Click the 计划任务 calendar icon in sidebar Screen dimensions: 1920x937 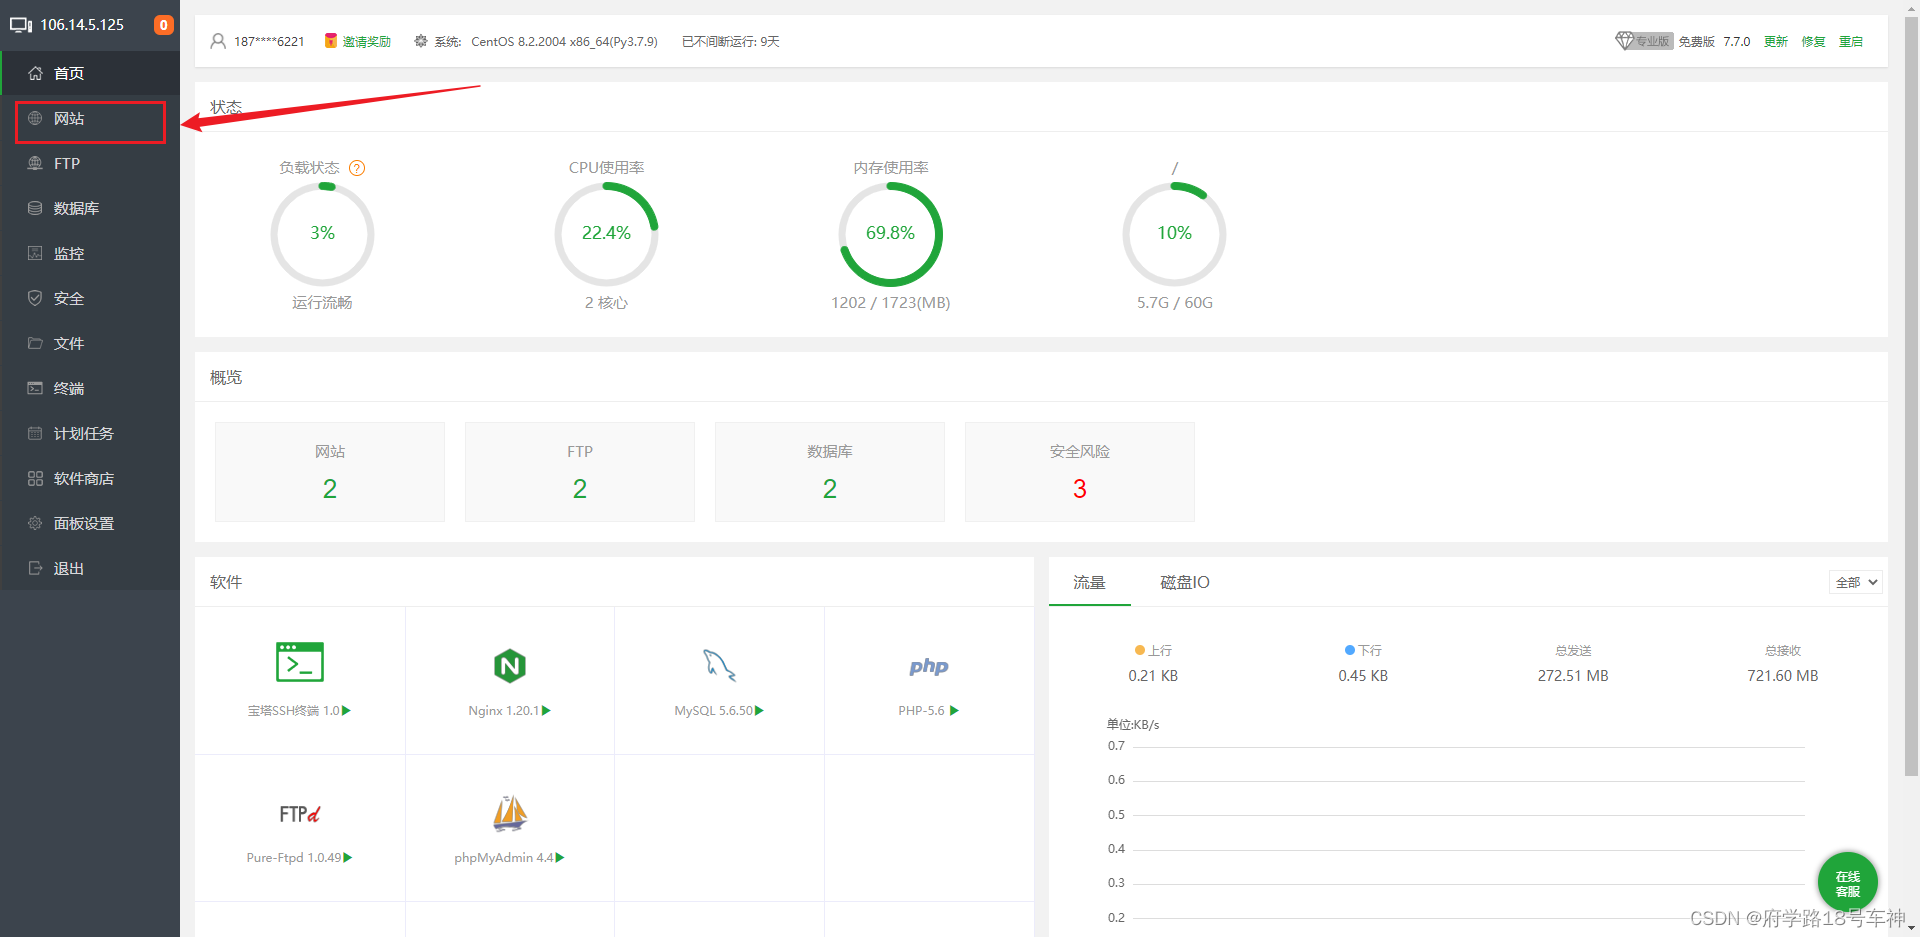coord(35,433)
